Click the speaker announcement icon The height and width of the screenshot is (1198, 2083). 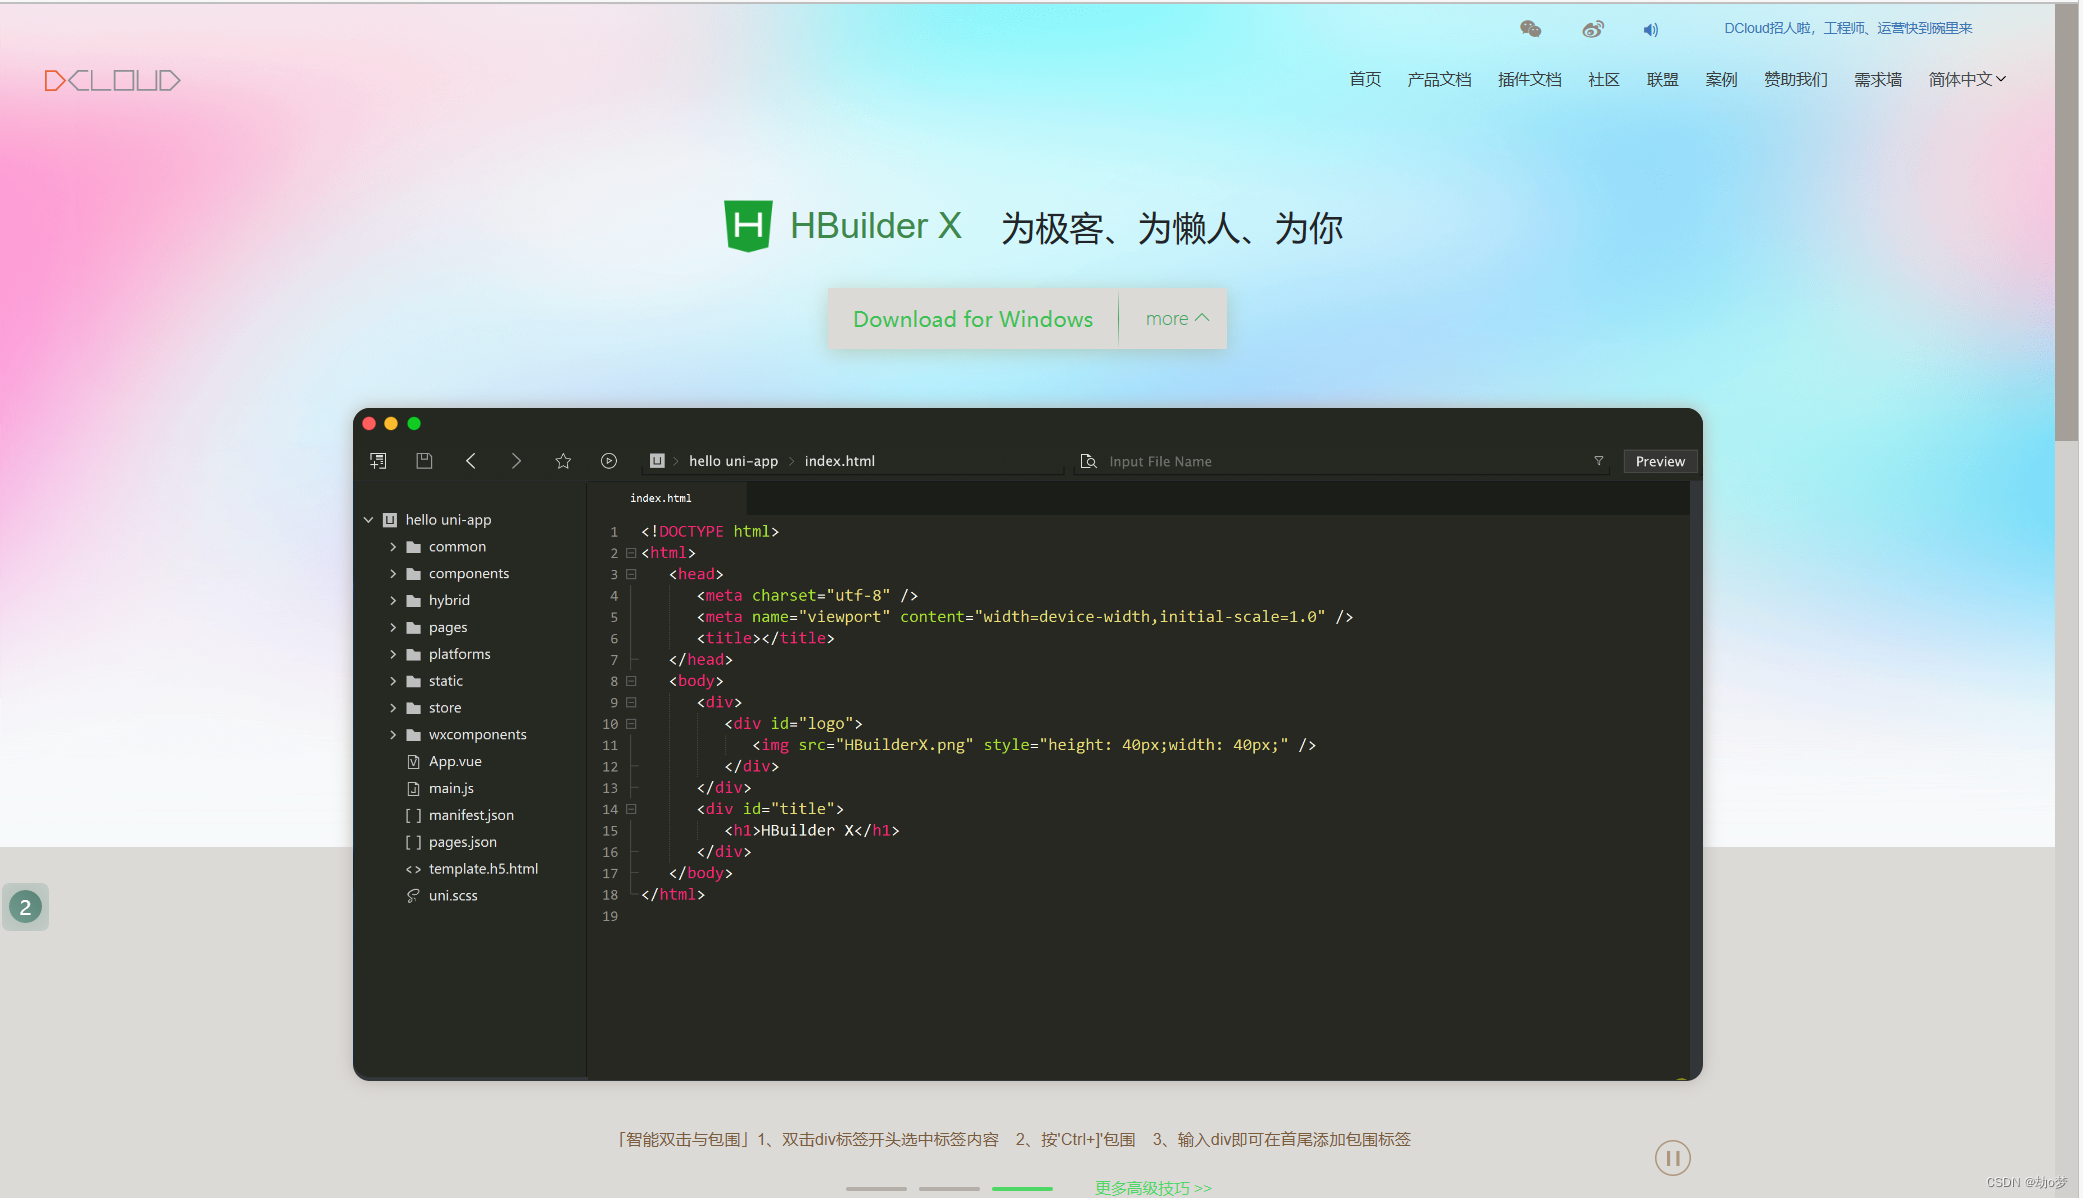(1650, 30)
